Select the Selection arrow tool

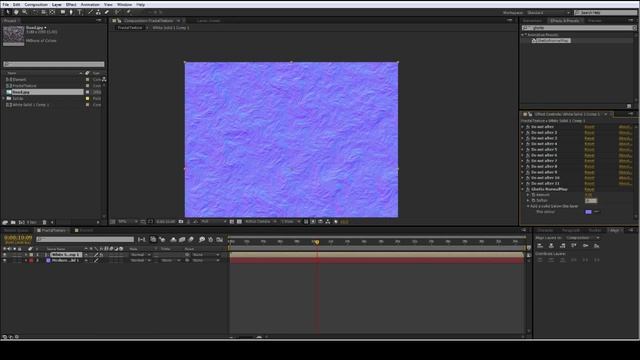tap(8, 12)
